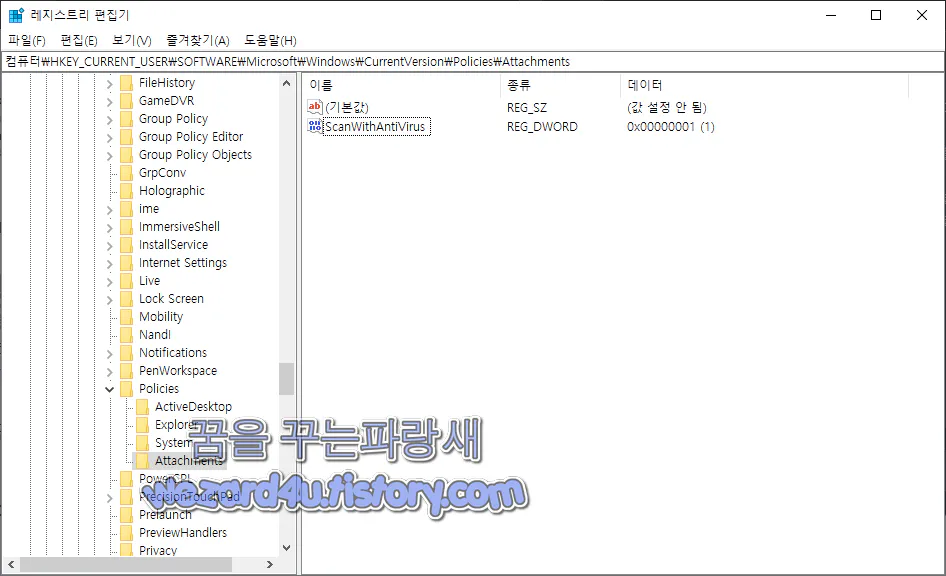Click the PenWorkspace folder icon
Viewport: 946px width, 576px height.
click(x=126, y=371)
